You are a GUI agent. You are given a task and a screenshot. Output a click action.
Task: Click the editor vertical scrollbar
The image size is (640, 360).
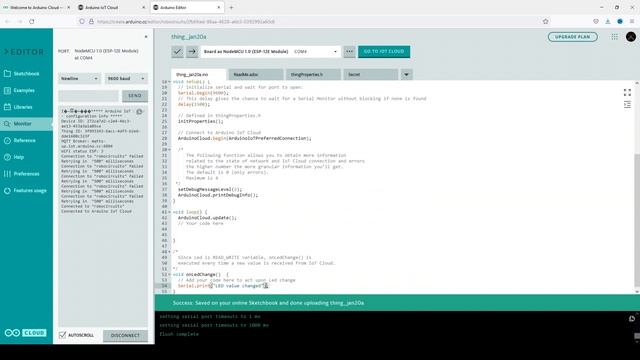pos(637,220)
